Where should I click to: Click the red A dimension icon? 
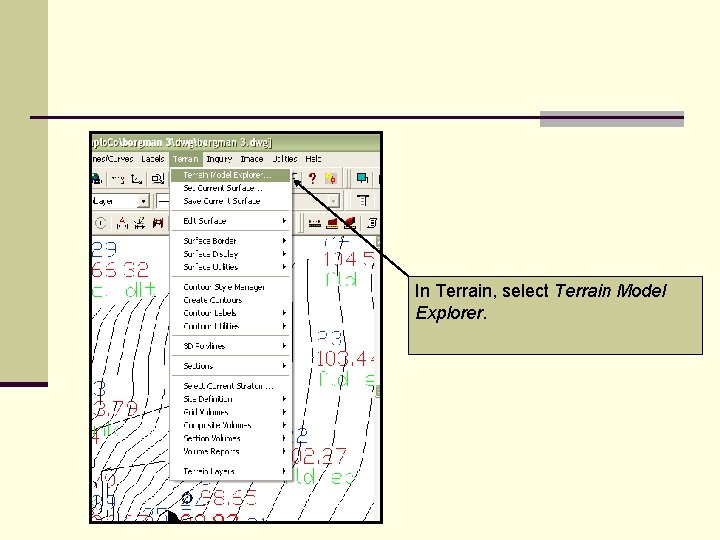click(122, 223)
